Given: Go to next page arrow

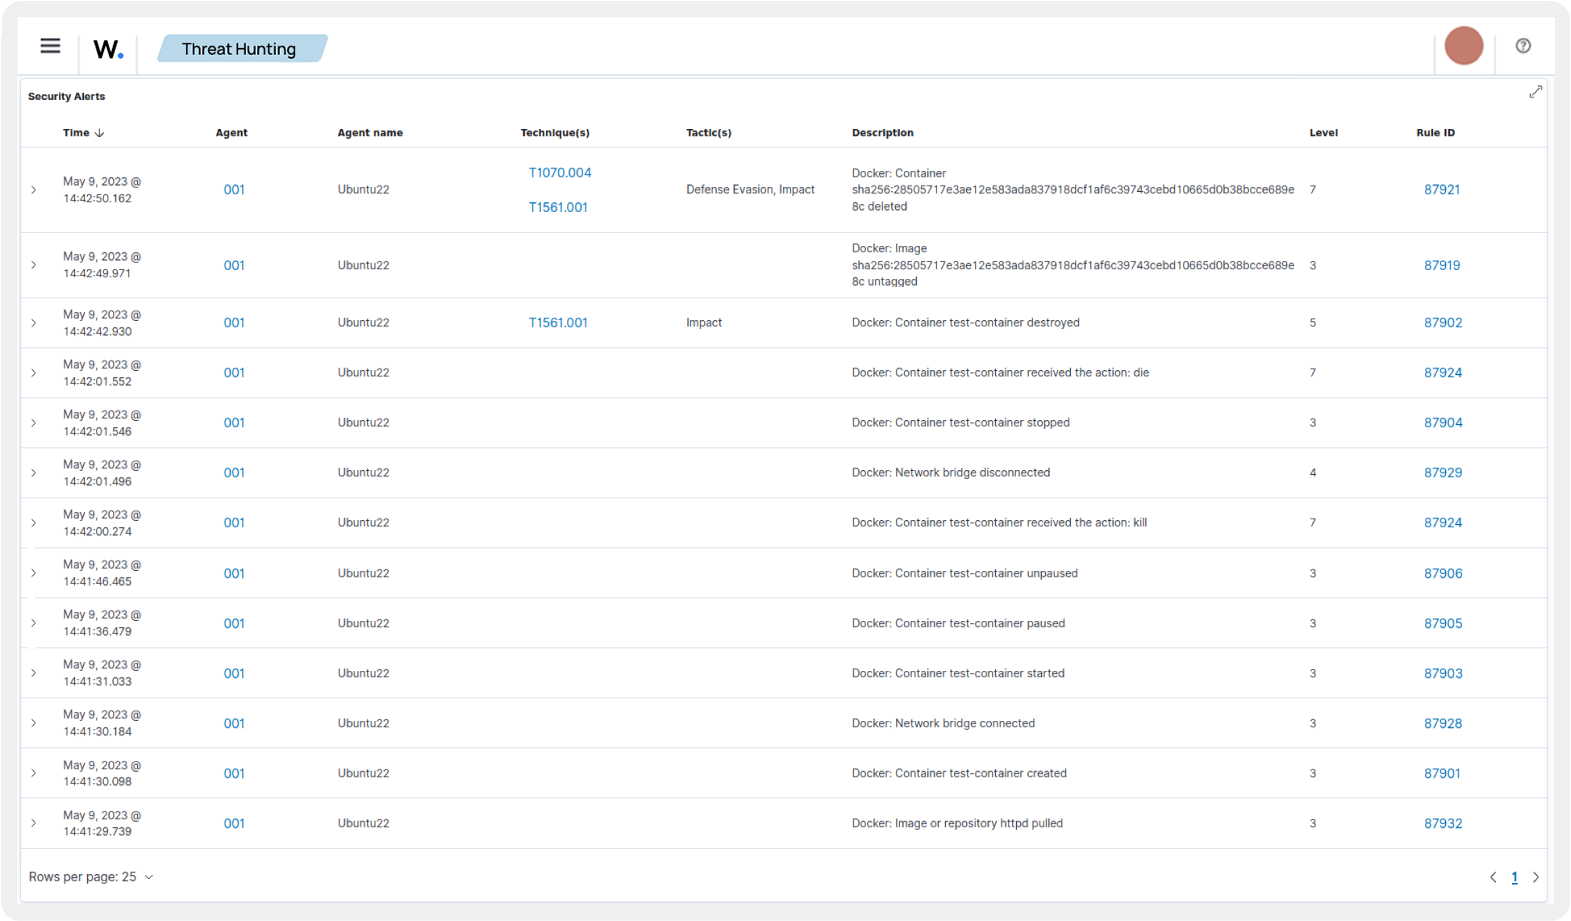Looking at the screenshot, I should [1536, 877].
